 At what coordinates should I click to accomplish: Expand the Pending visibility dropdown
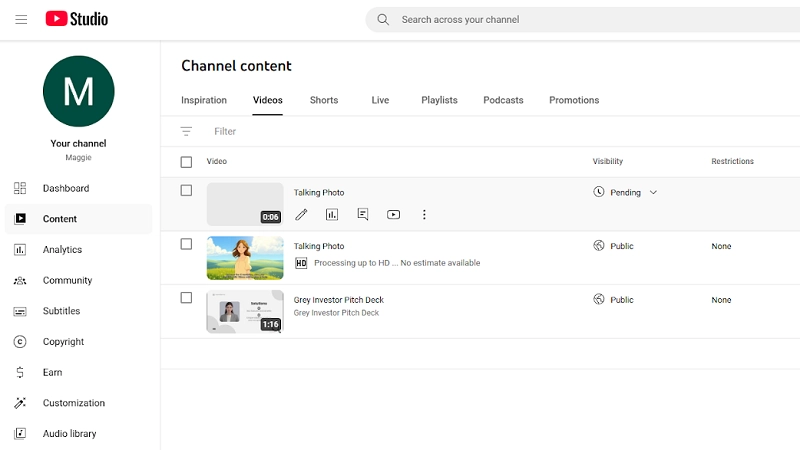[x=653, y=192]
